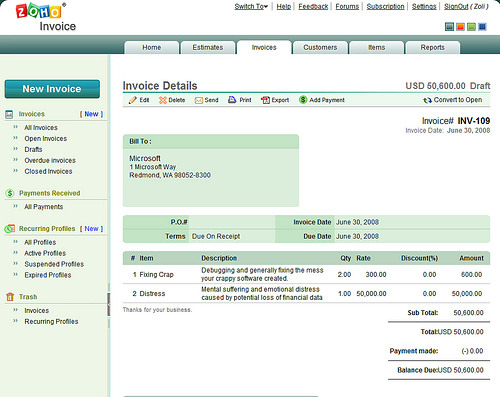
Task: Click the Recurring Profiles icon
Action: point(10,229)
